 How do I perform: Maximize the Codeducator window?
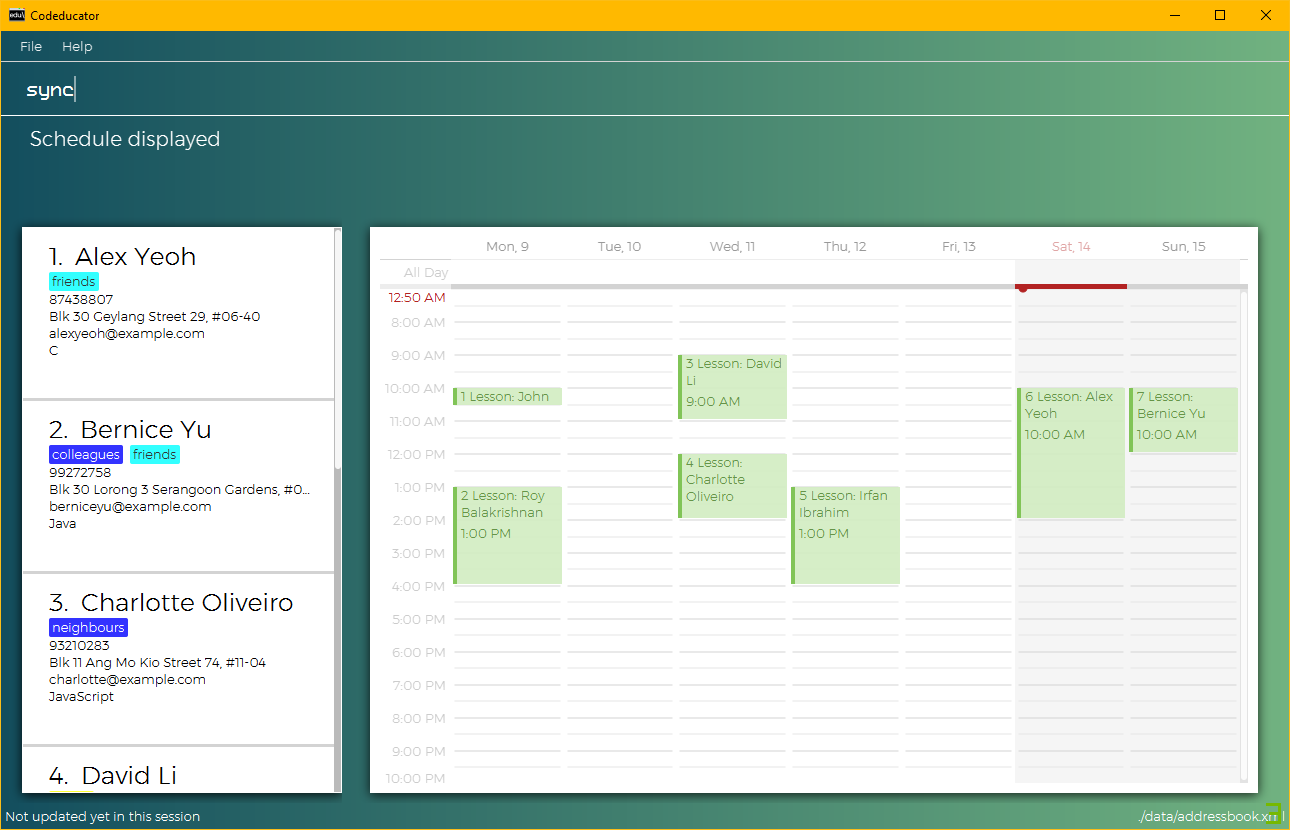[1220, 15]
